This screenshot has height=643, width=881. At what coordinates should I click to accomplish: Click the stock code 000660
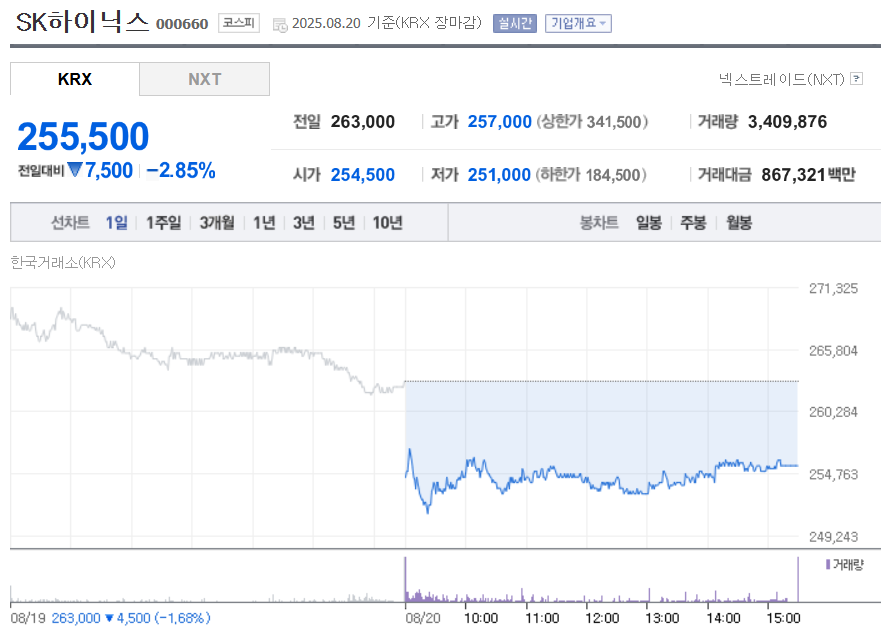click(x=182, y=24)
